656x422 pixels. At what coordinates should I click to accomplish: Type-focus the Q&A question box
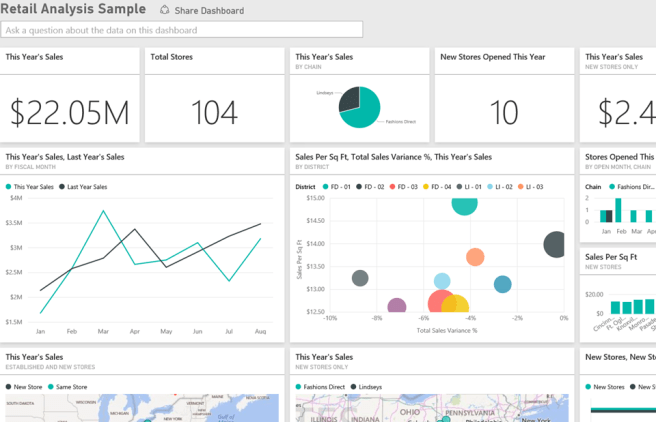[182, 30]
